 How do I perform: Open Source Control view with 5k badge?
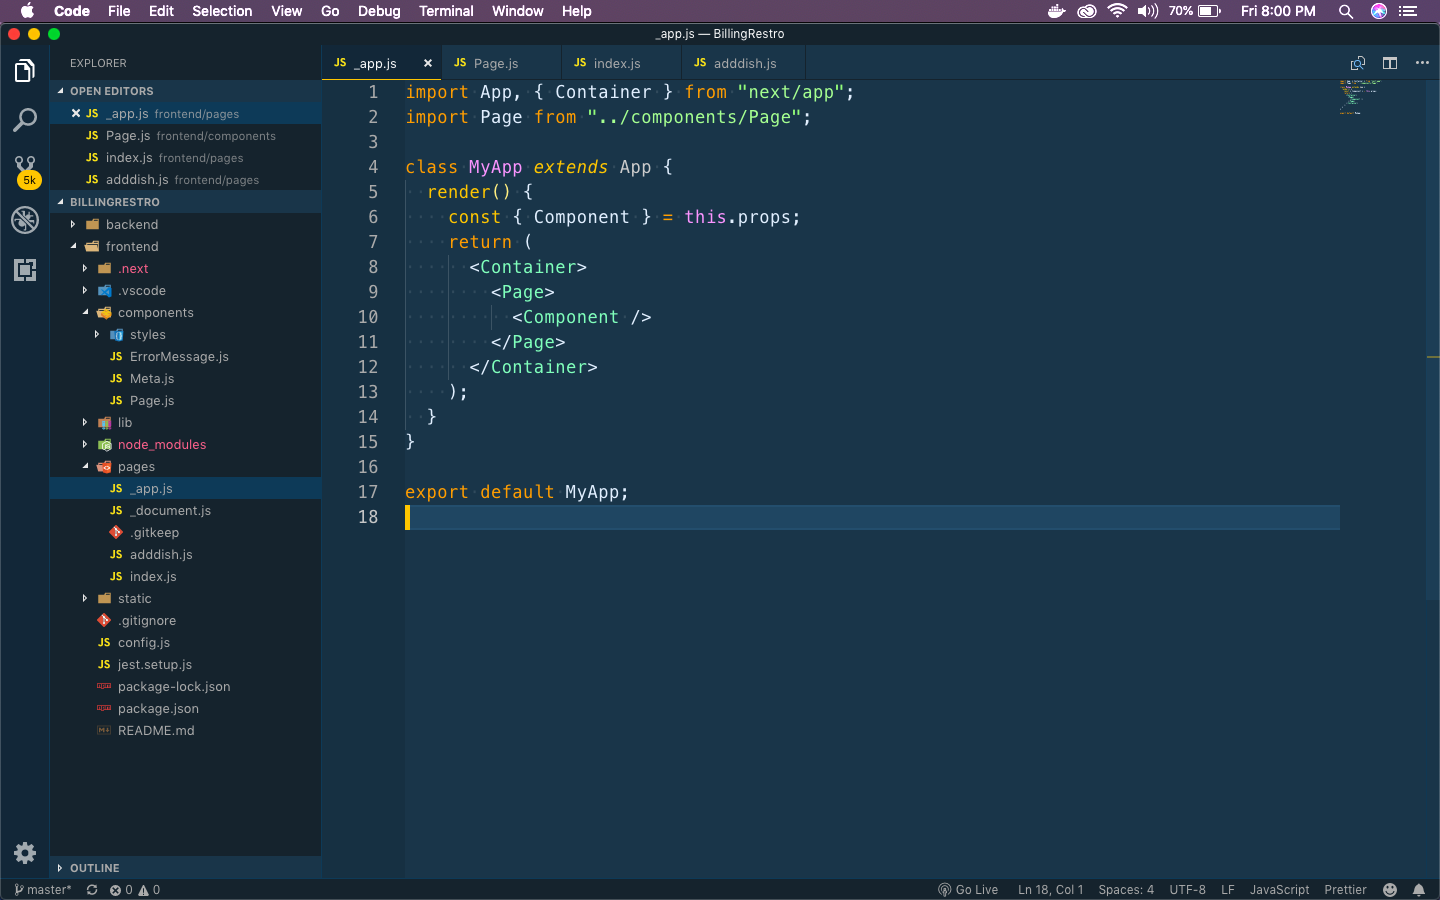[25, 170]
